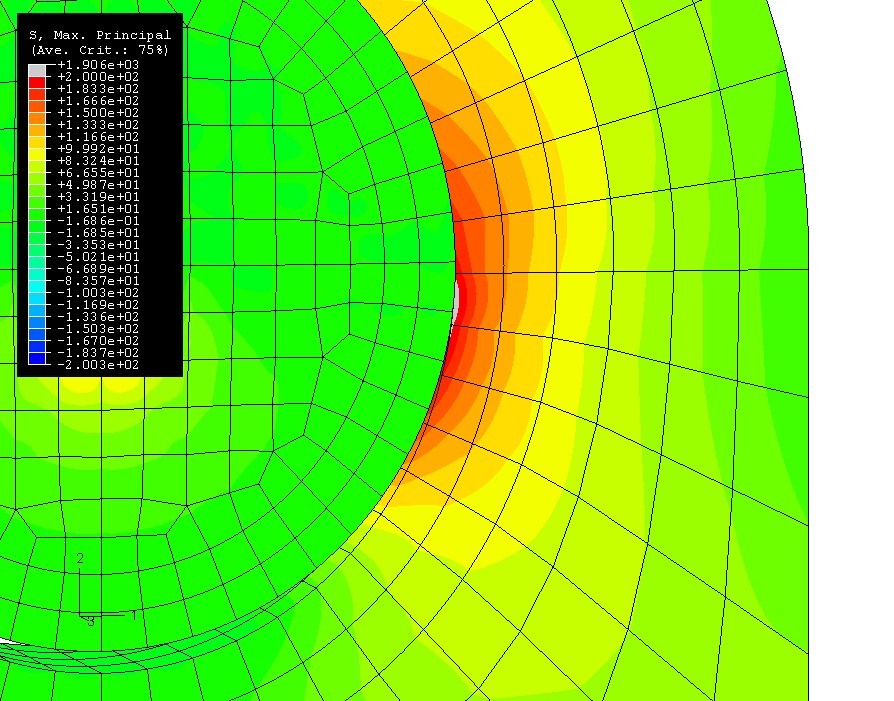Pick the yellow +9.992e+01 legend color
The height and width of the screenshot is (701, 894).
(37, 154)
